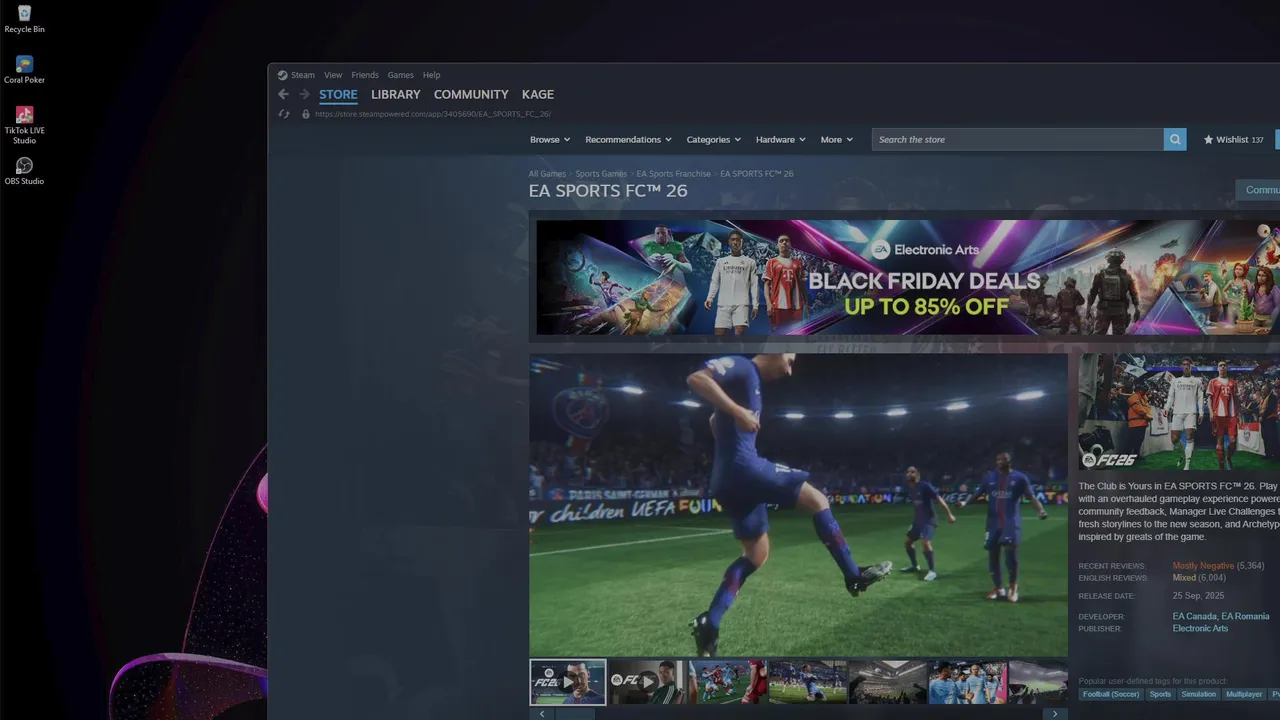Go back with the left arrow button

point(283,94)
